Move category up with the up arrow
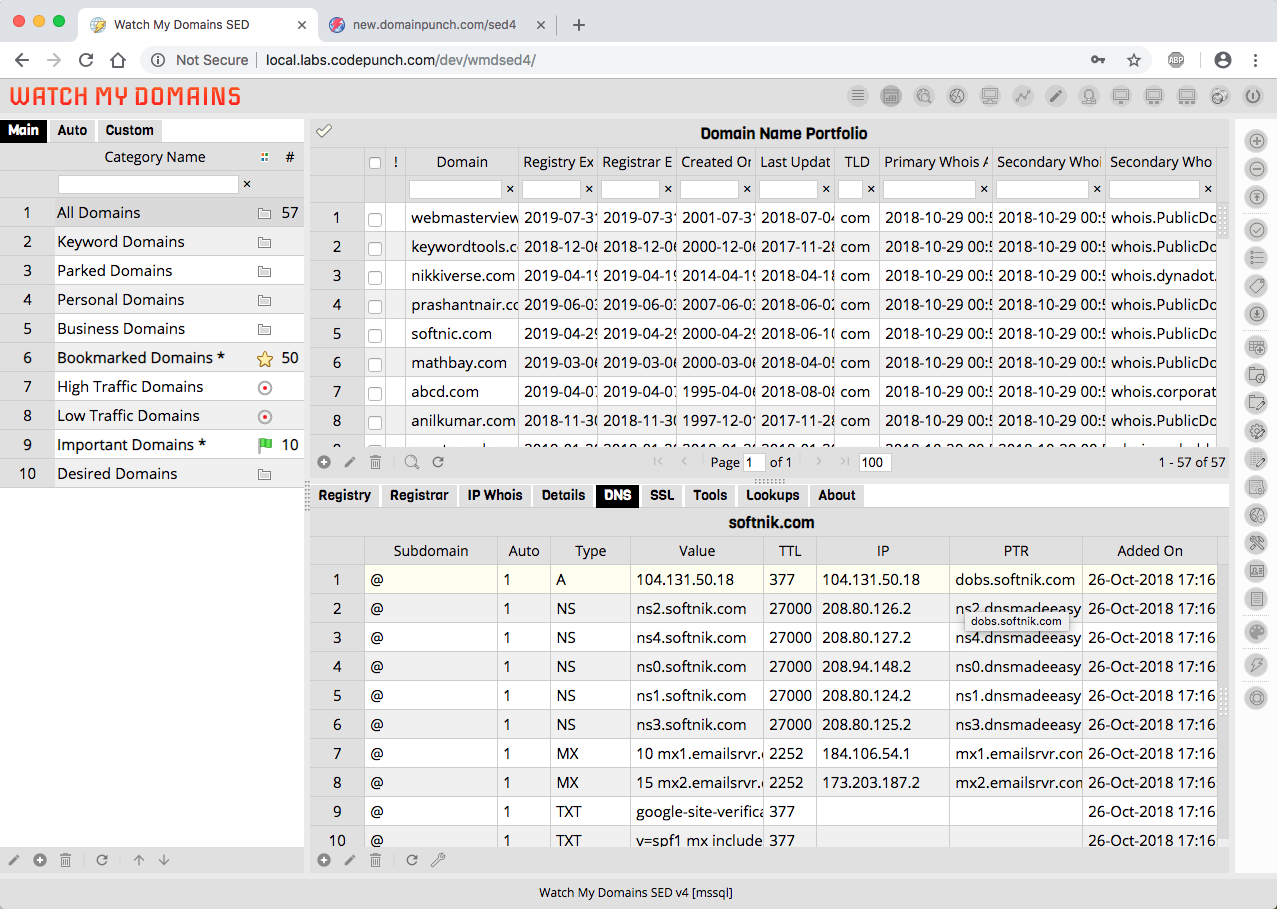This screenshot has width=1277, height=909. (139, 860)
